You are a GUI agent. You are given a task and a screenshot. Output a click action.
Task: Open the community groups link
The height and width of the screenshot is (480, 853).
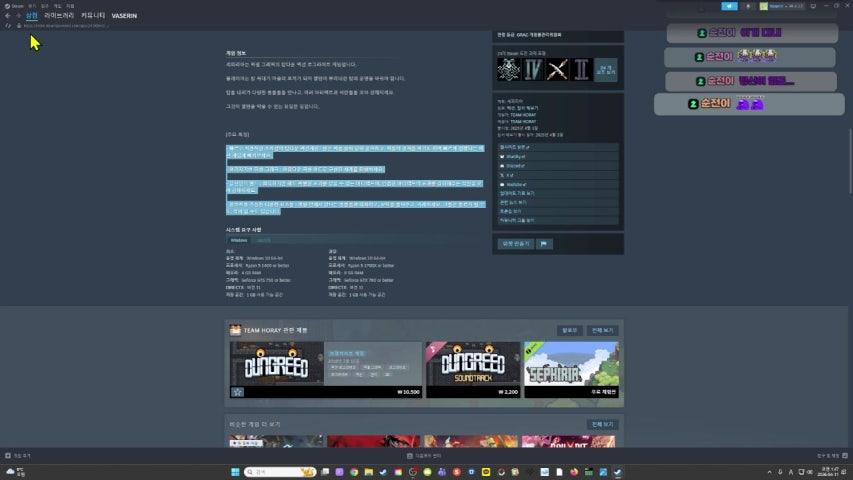click(558, 220)
